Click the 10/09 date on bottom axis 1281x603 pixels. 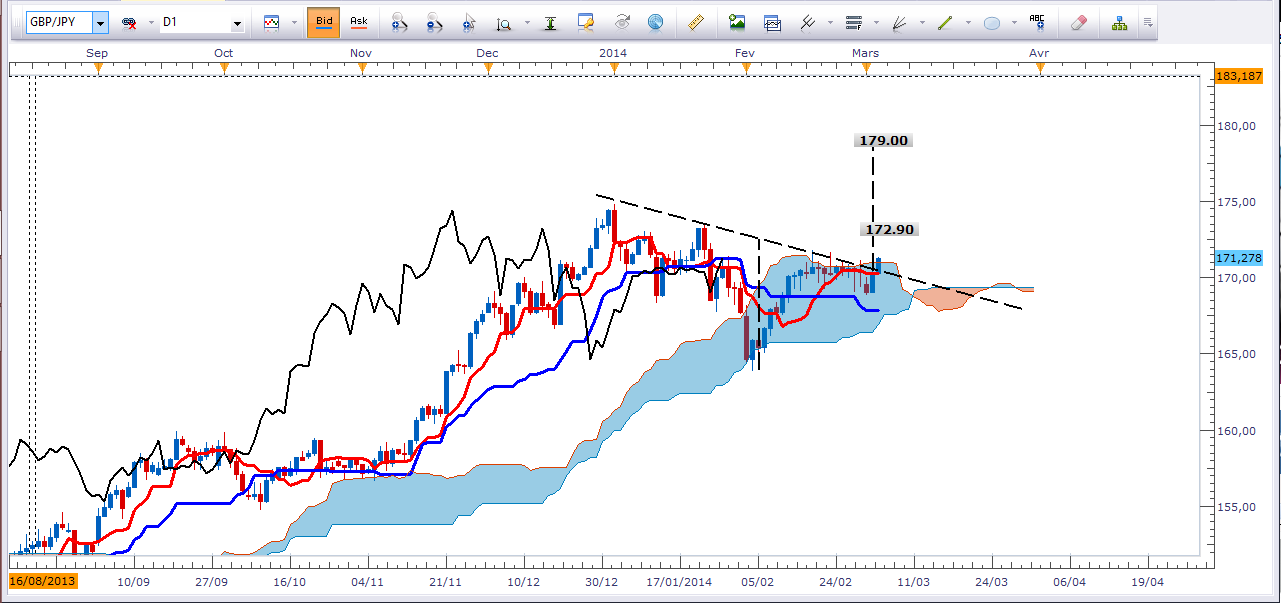[x=134, y=580]
